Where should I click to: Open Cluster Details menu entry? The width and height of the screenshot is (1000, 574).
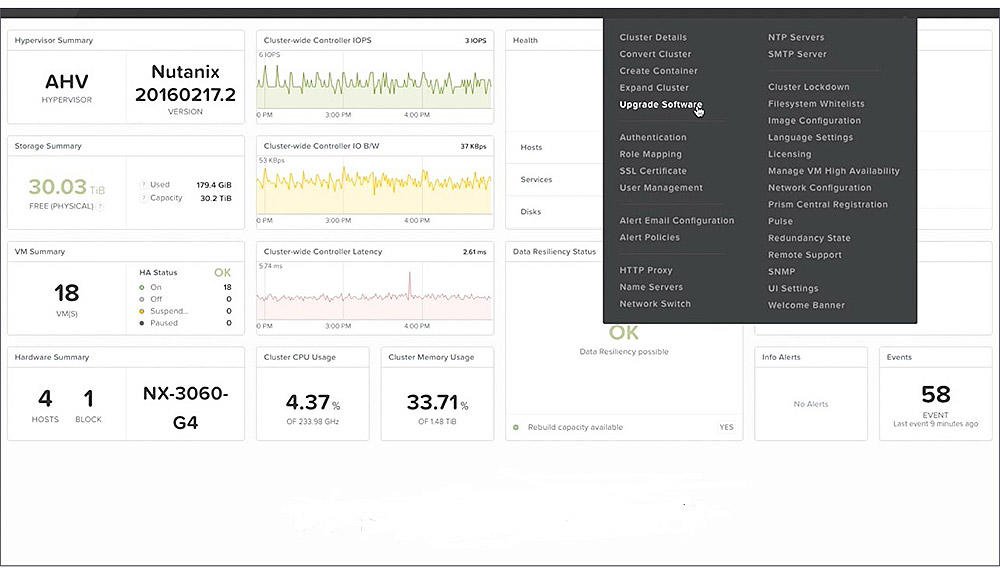pos(653,38)
